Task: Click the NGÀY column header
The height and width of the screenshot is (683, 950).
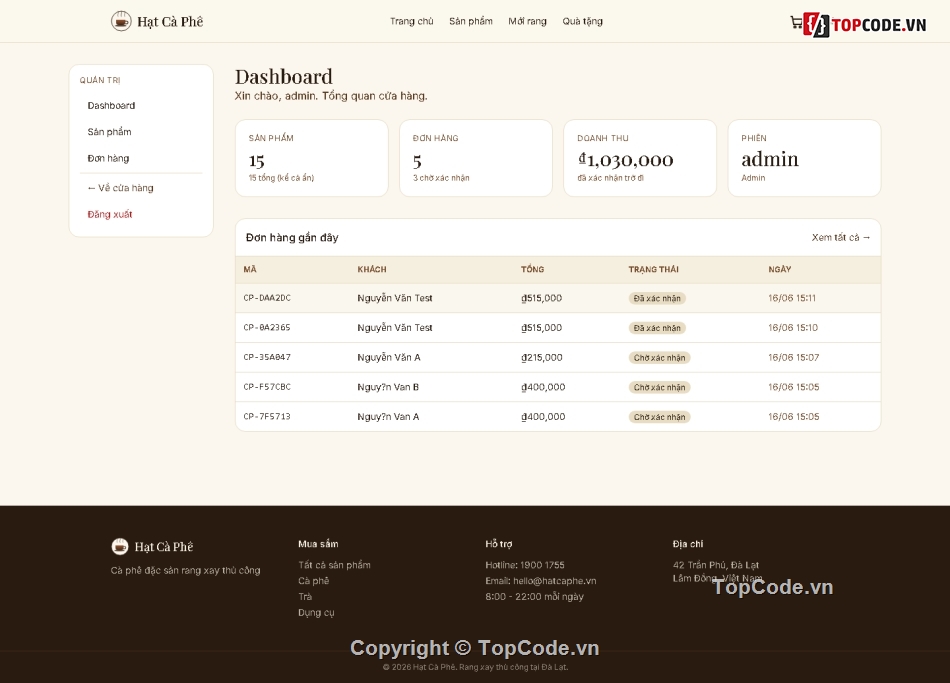Action: pyautogui.click(x=779, y=269)
